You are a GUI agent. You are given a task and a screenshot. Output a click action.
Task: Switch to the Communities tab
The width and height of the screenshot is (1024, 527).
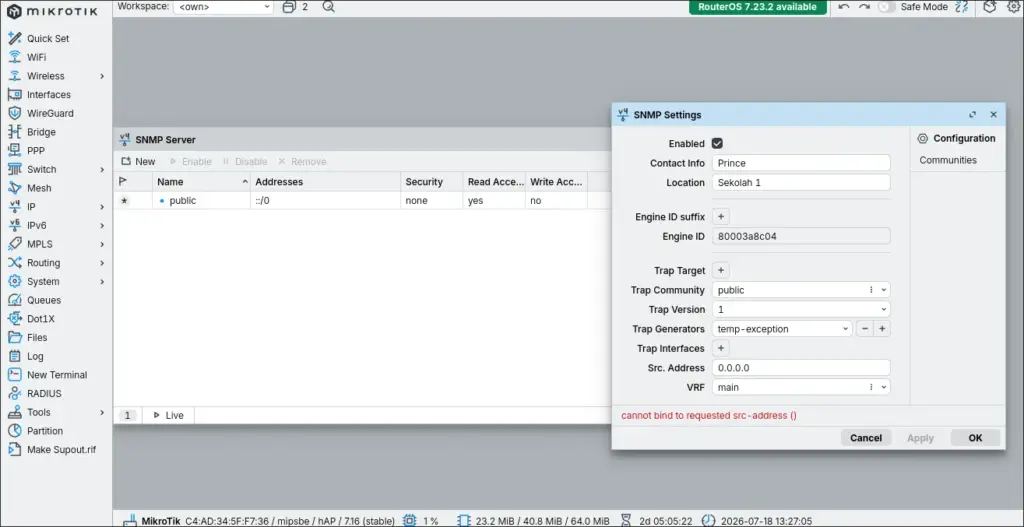[948, 160]
